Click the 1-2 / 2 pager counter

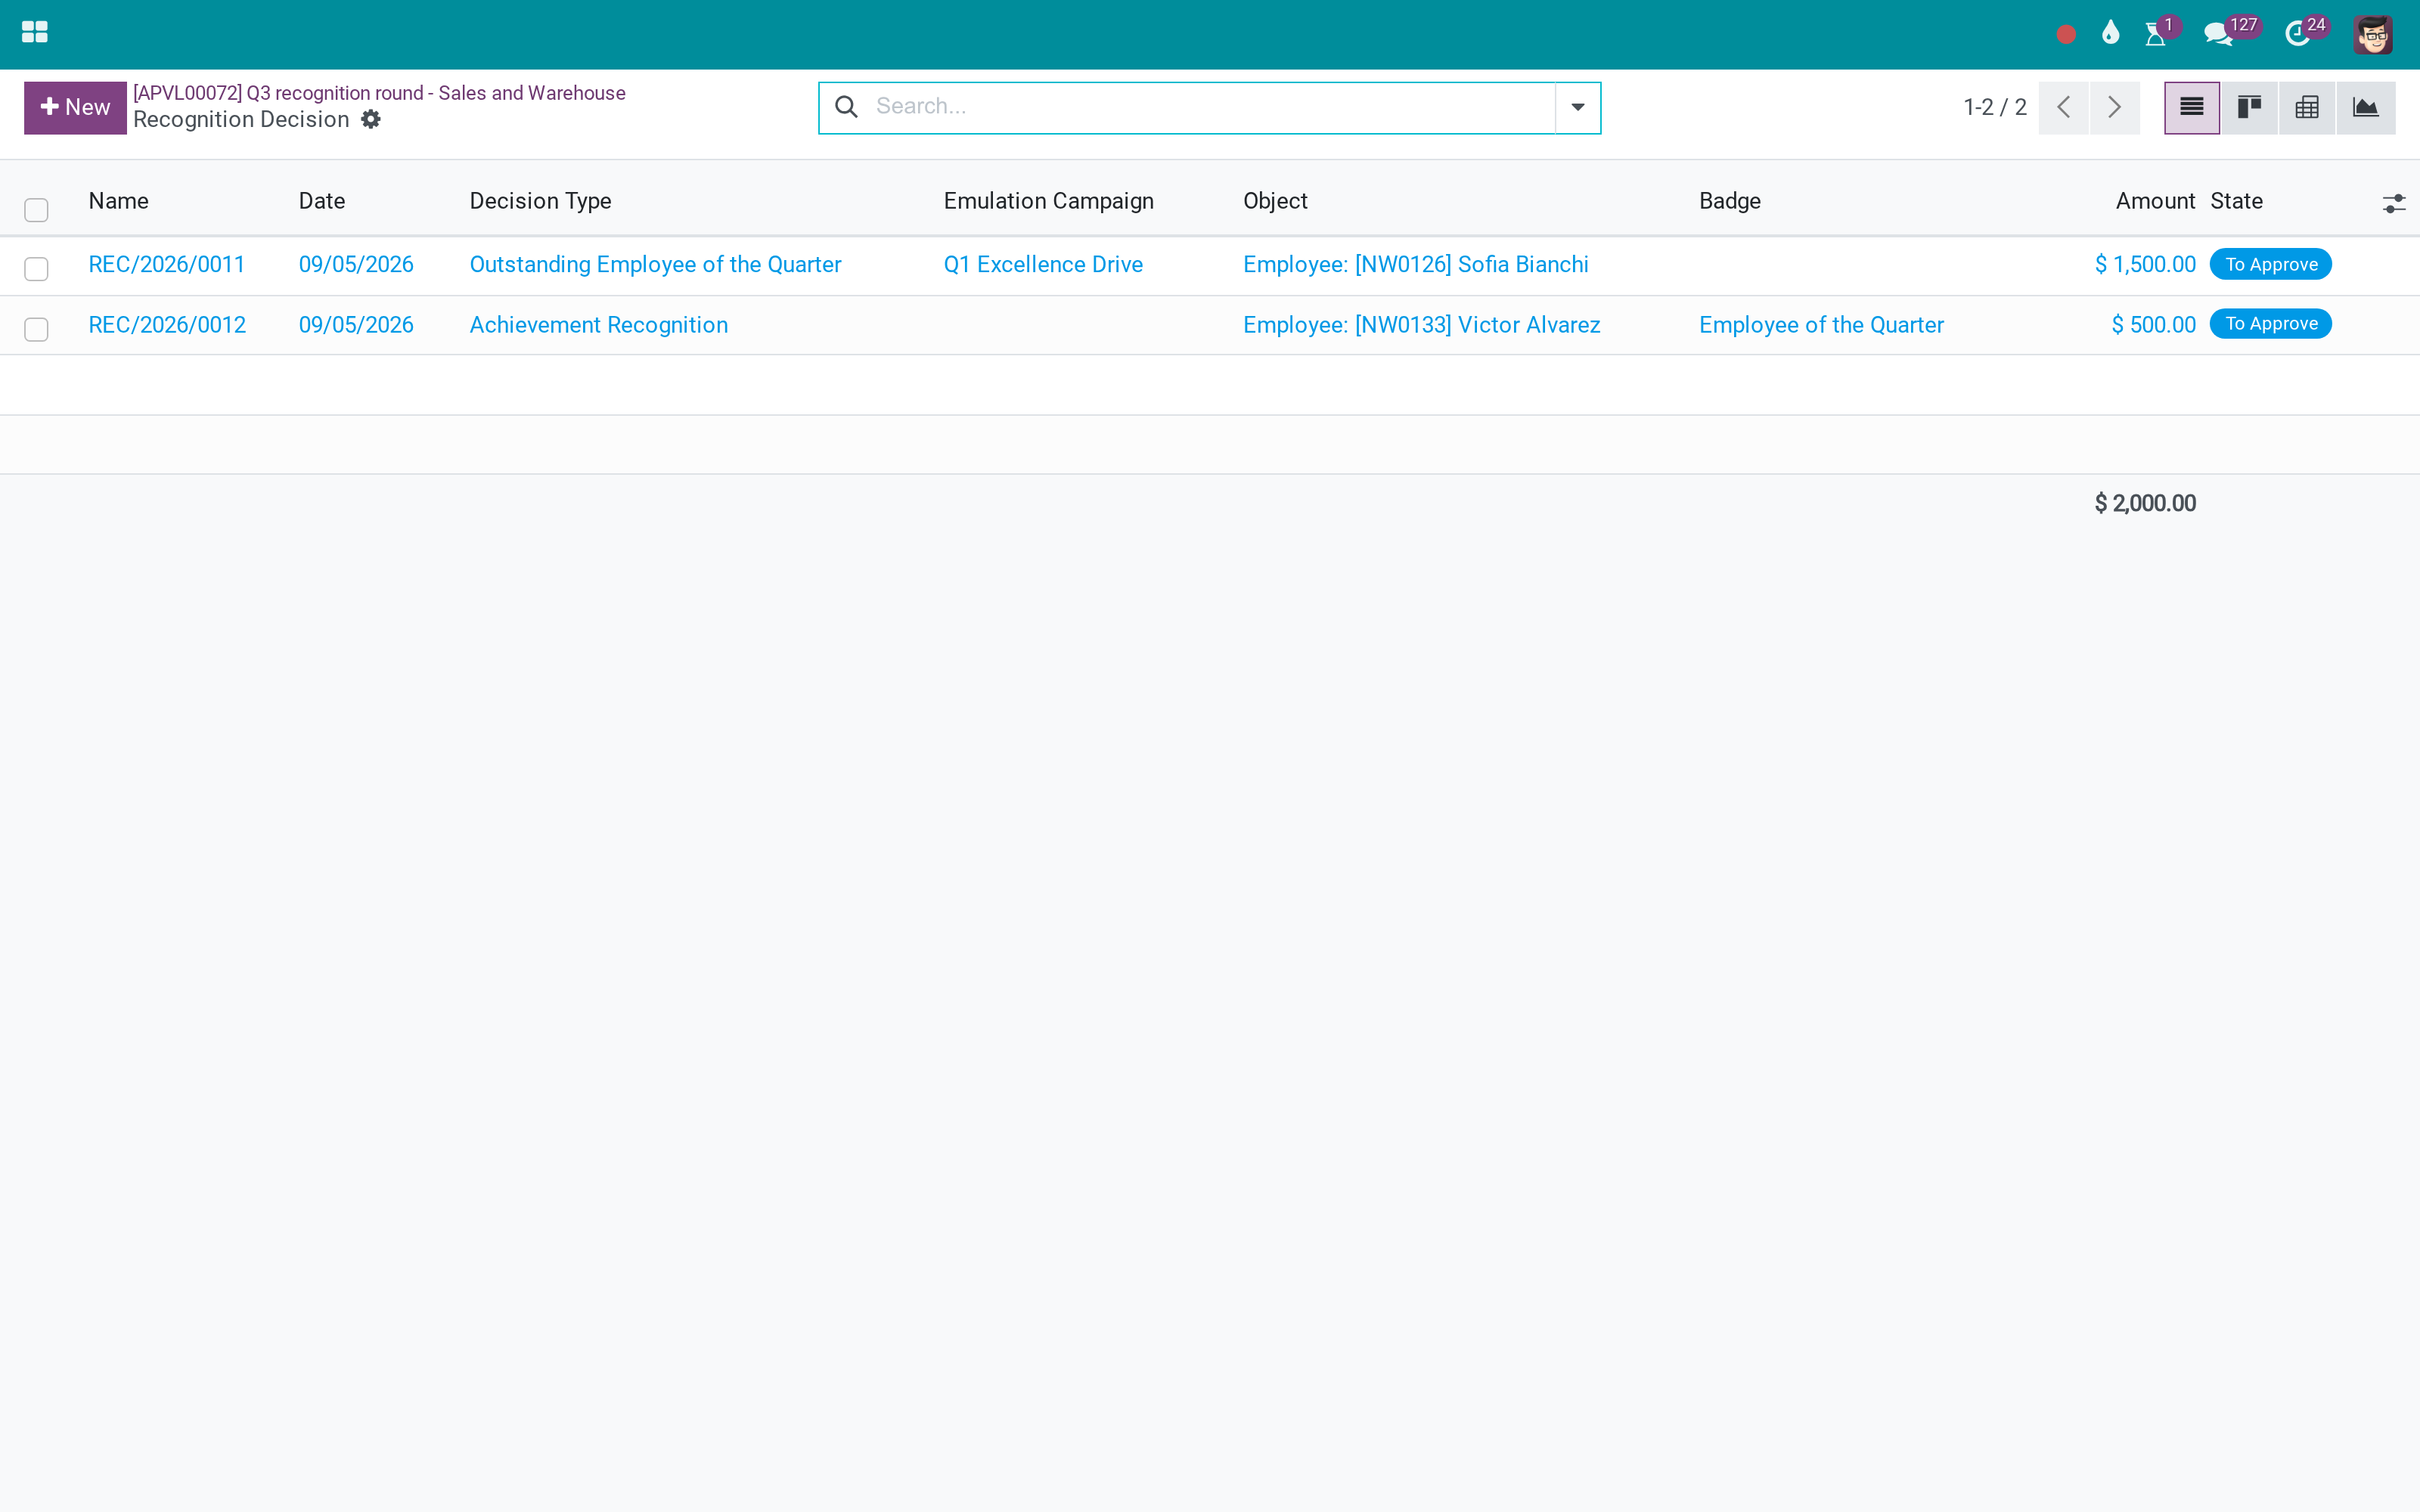1994,108
